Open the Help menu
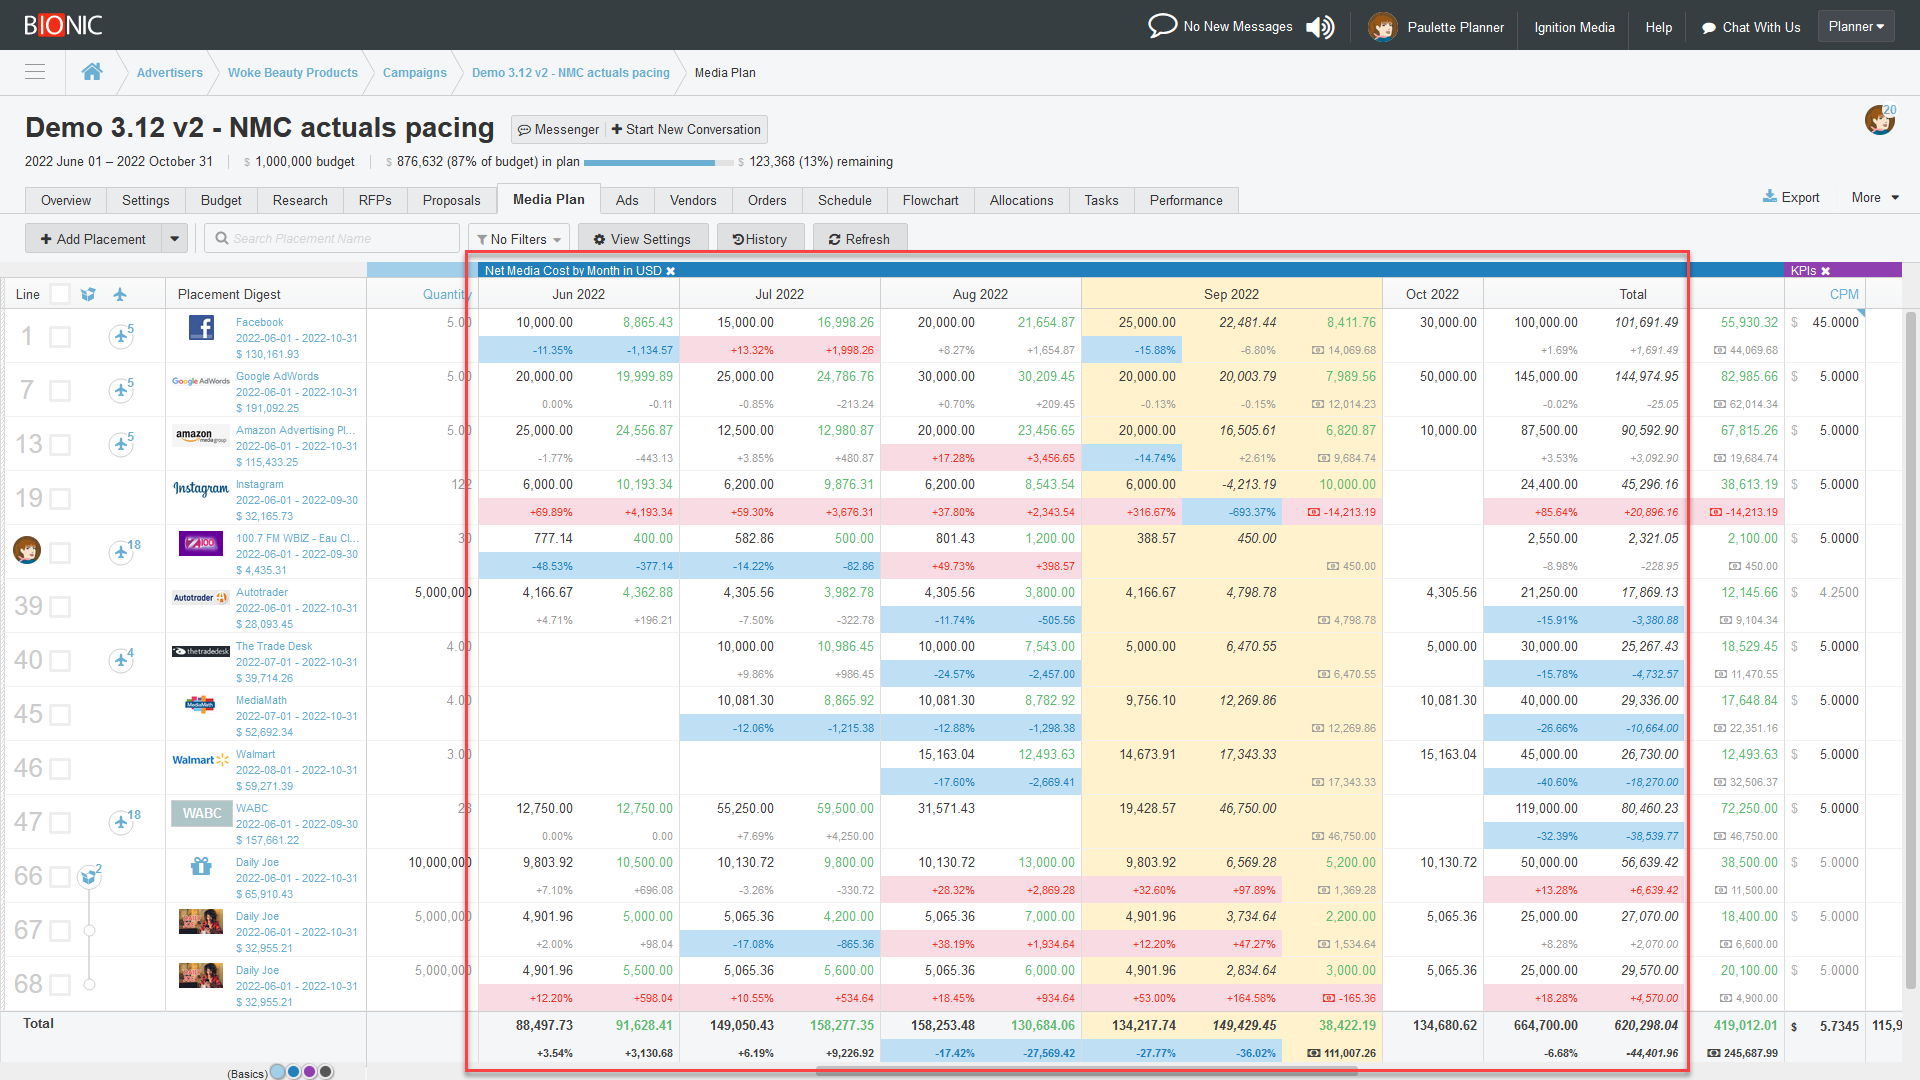1920x1080 pixels. (x=1659, y=27)
